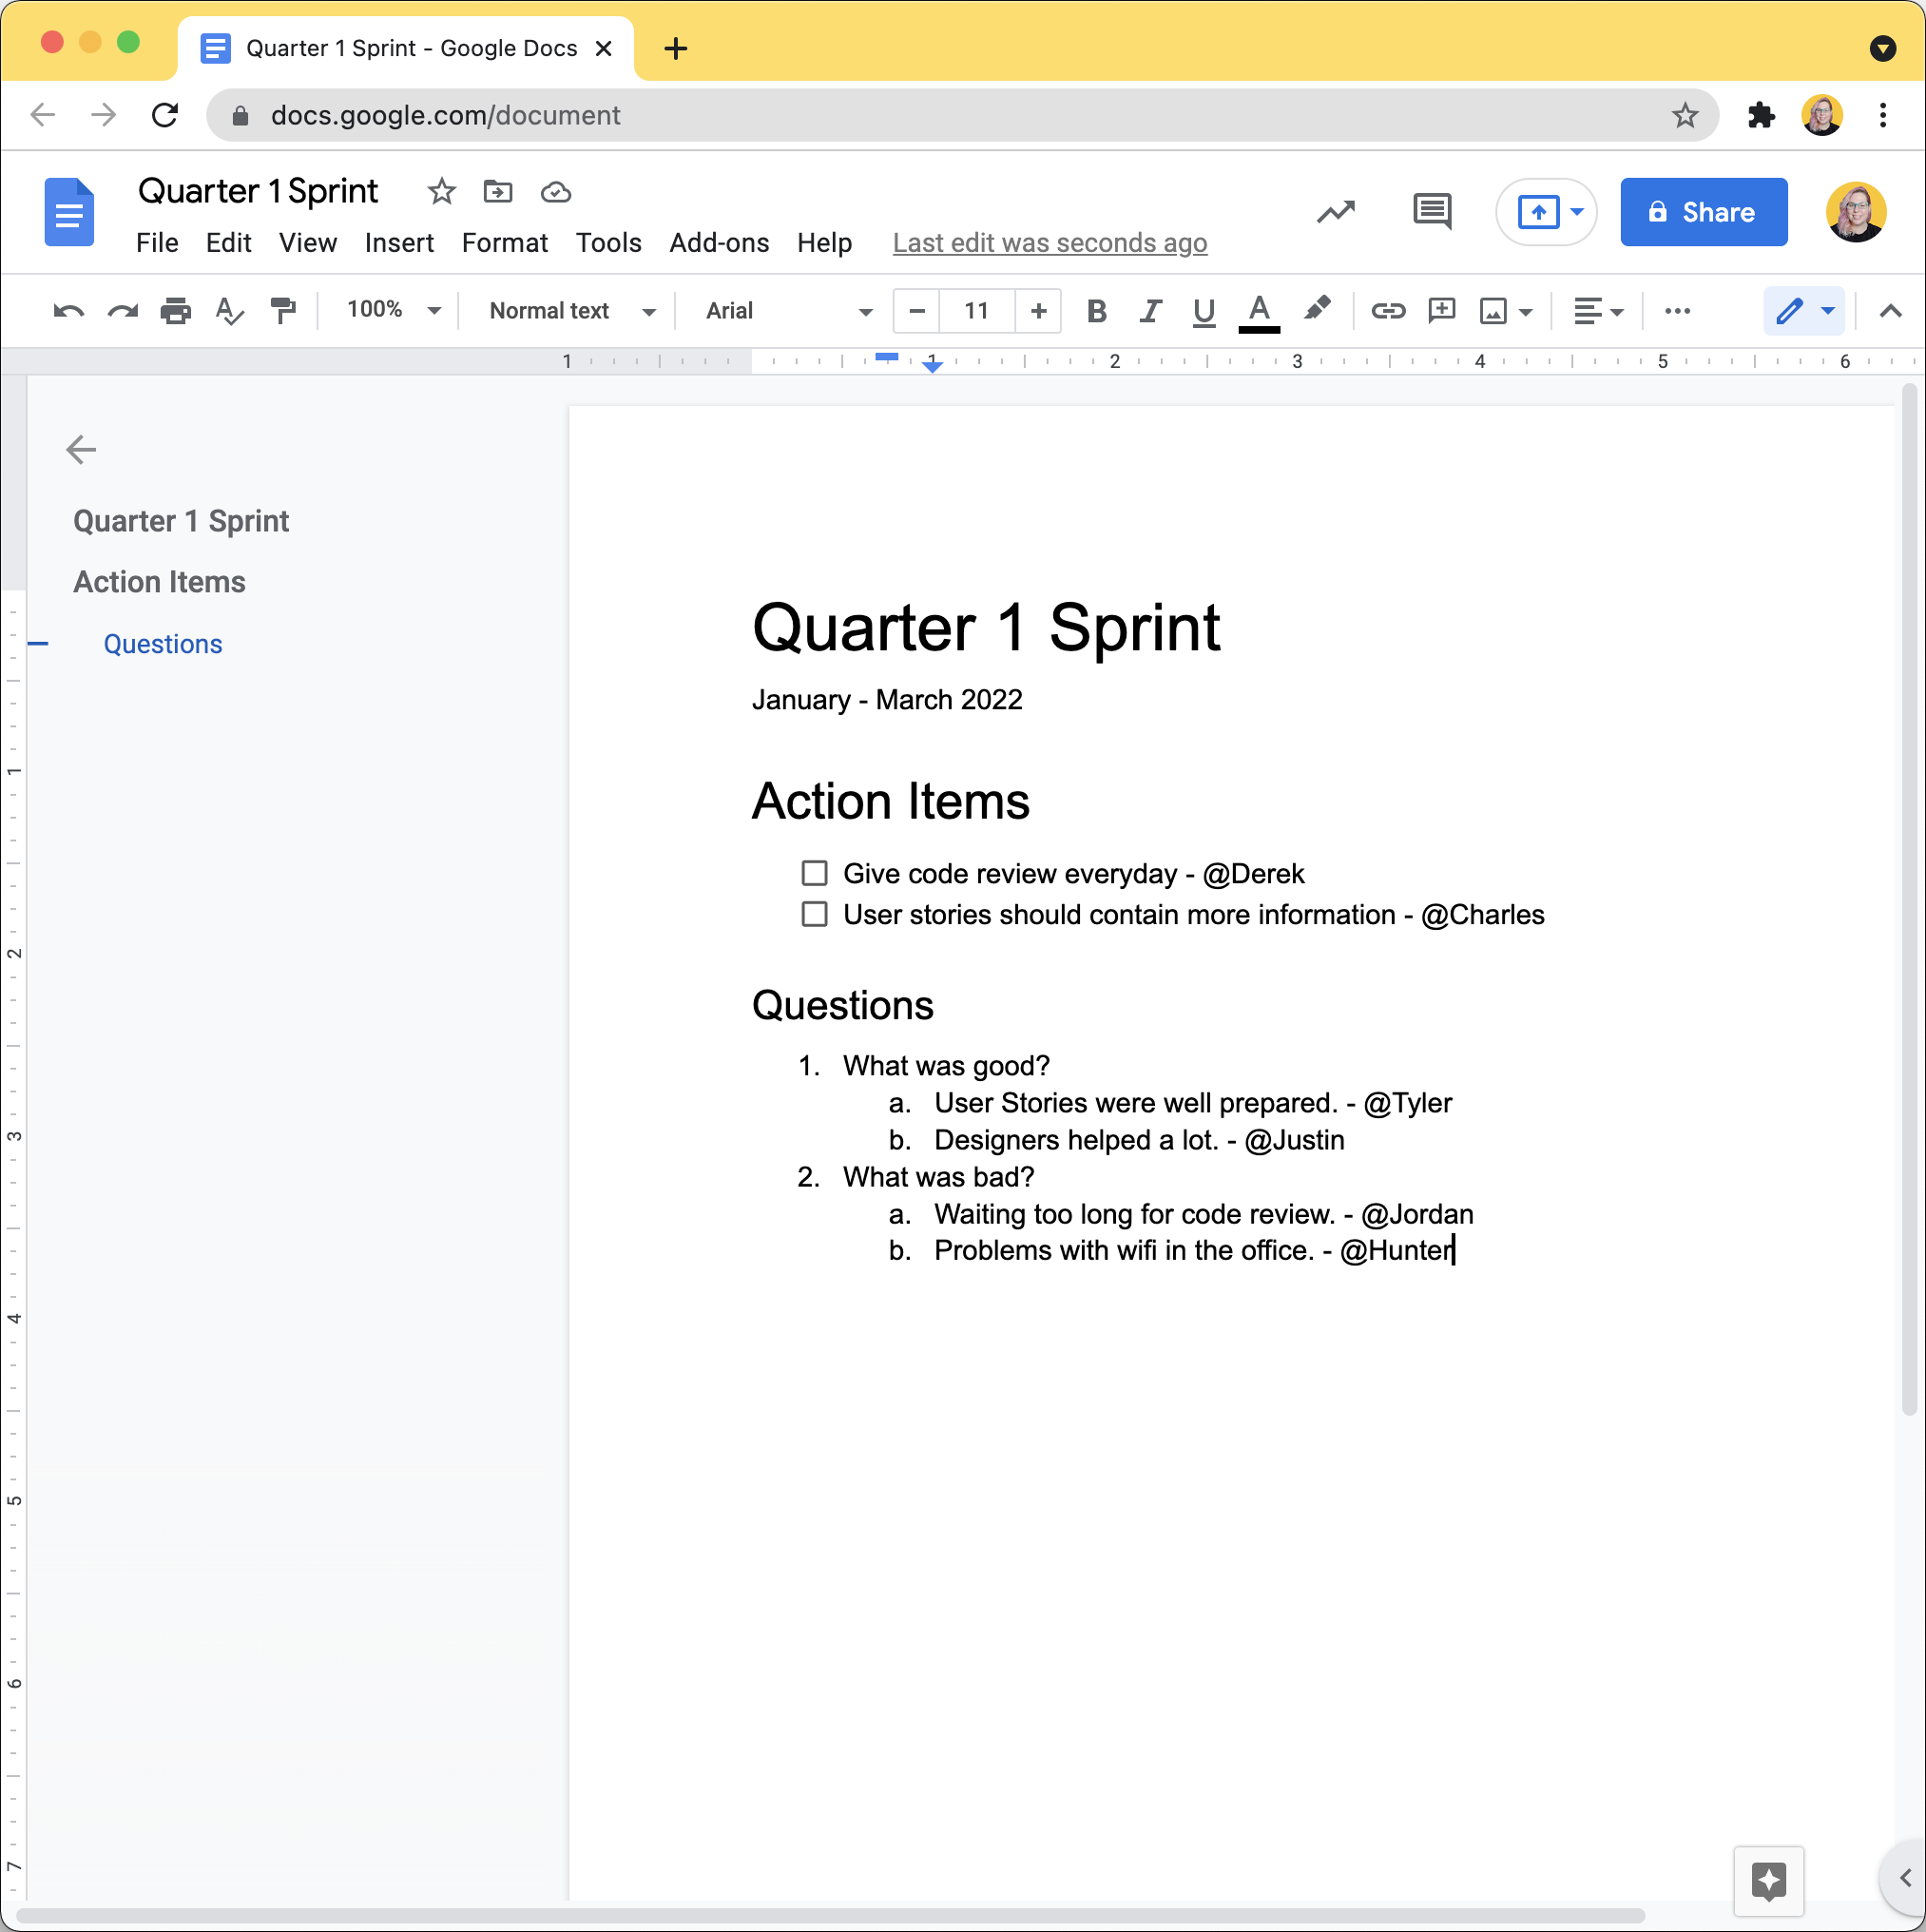Open the Format menu
1926x1932 pixels.
pos(505,242)
